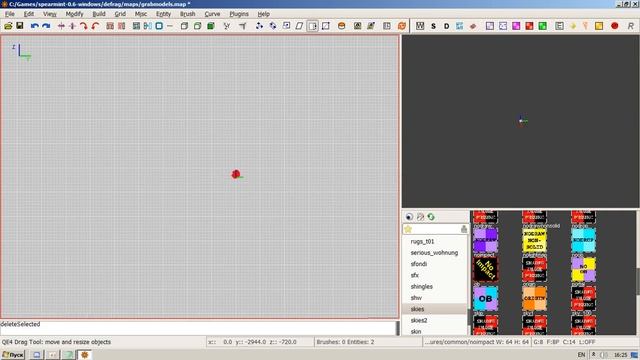Click the EN language indicator in the tray

pos(581,355)
